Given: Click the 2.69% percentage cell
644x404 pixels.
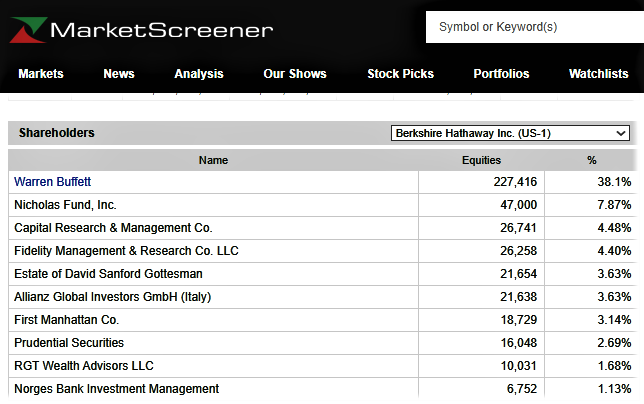Looking at the screenshot, I should coord(614,343).
